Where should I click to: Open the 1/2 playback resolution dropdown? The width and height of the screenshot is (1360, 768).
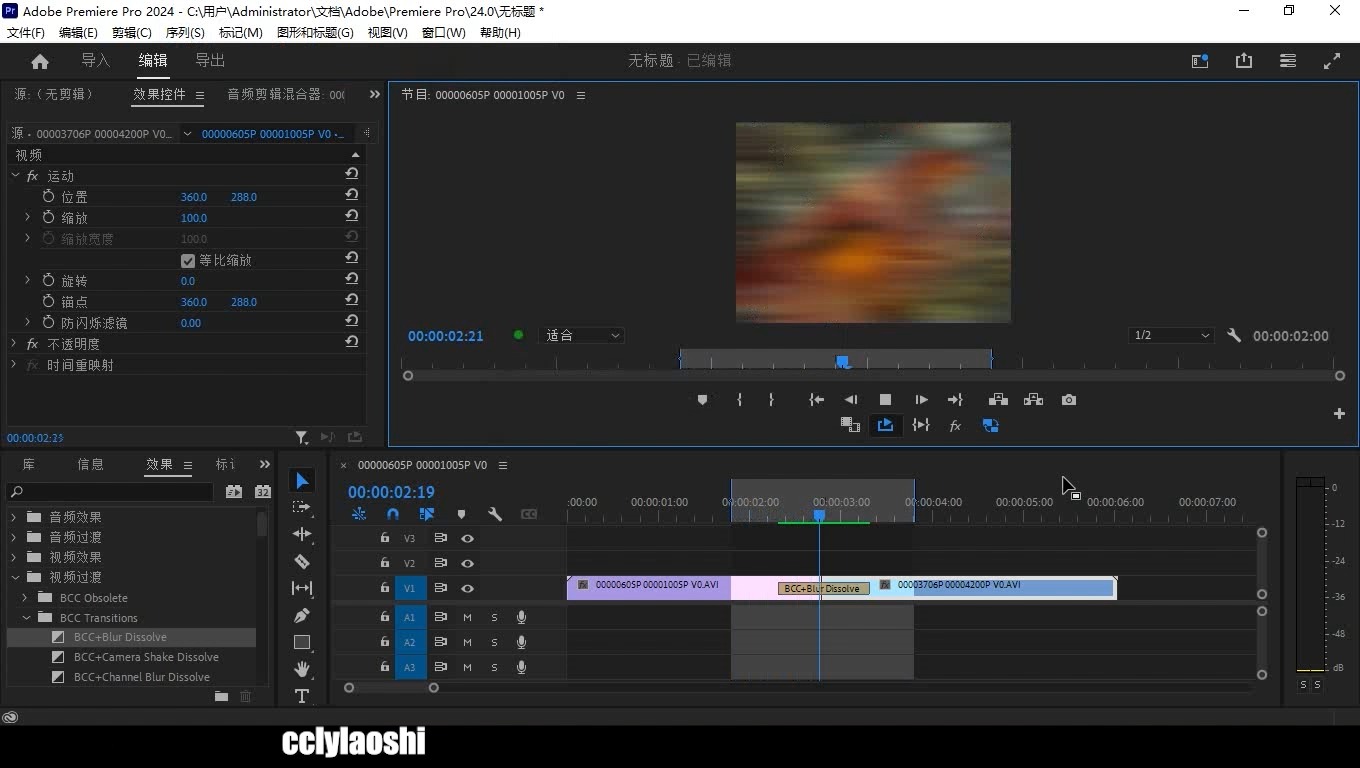point(1171,336)
